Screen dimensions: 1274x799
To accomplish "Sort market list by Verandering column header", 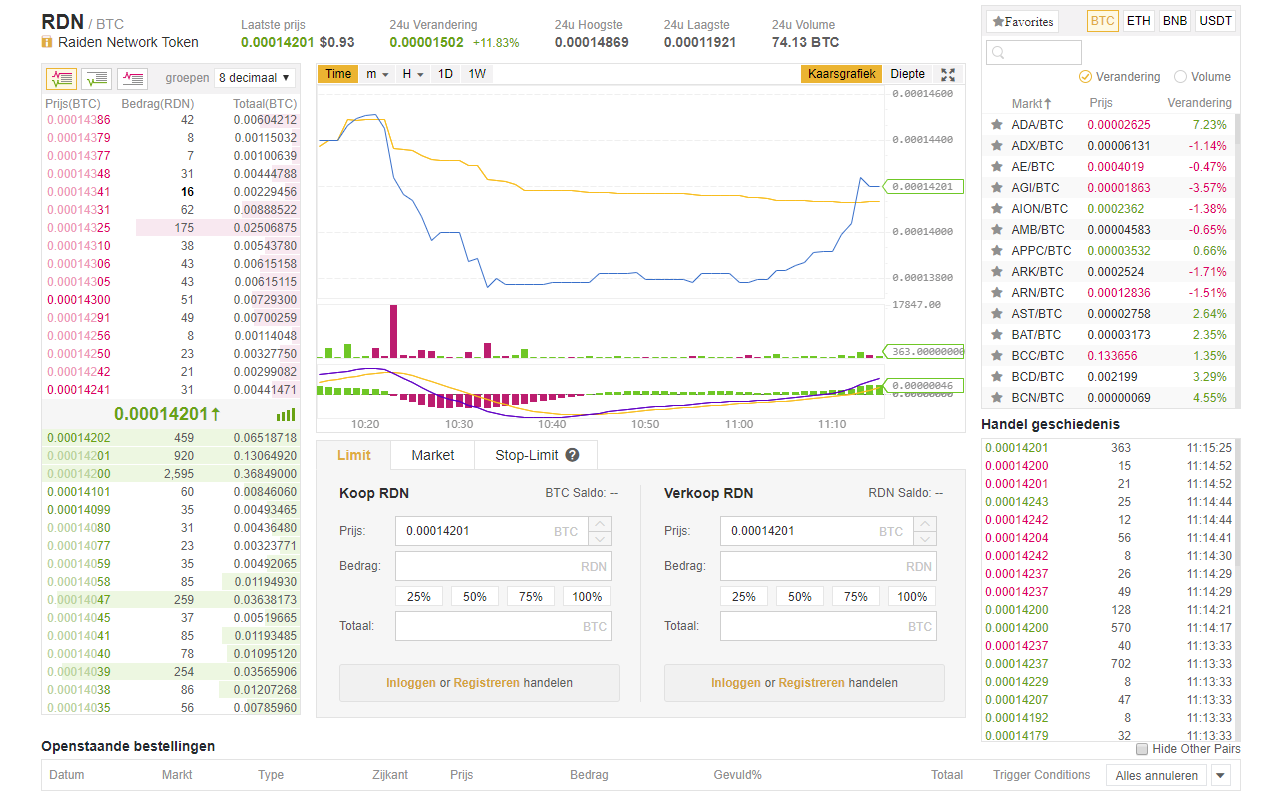I will pos(1199,103).
